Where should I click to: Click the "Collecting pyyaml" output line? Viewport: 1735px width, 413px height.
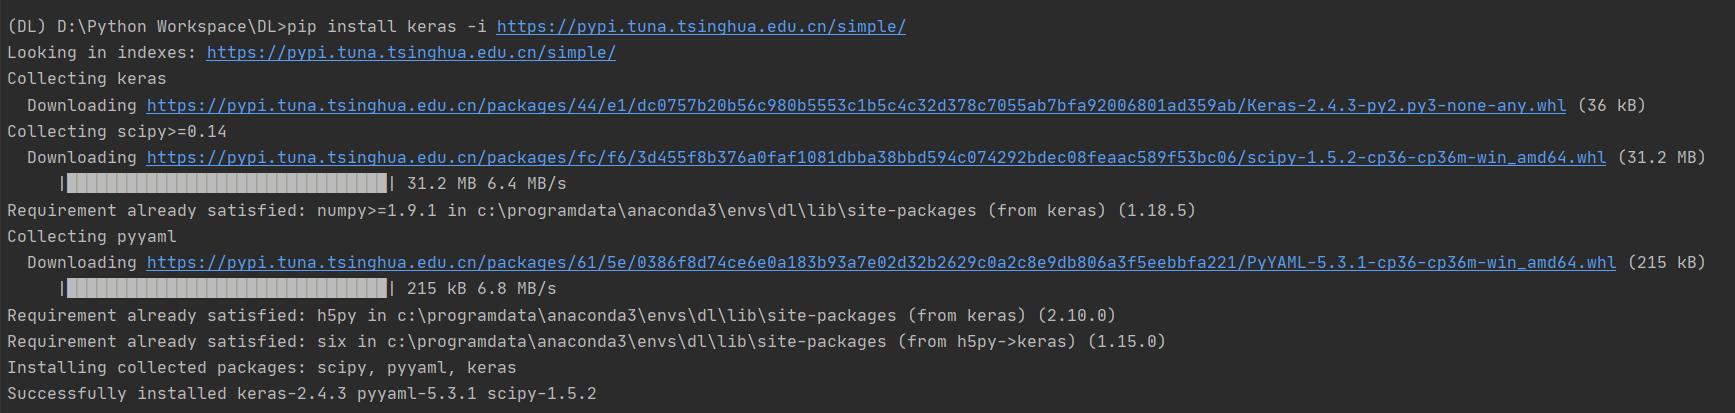click(x=92, y=237)
